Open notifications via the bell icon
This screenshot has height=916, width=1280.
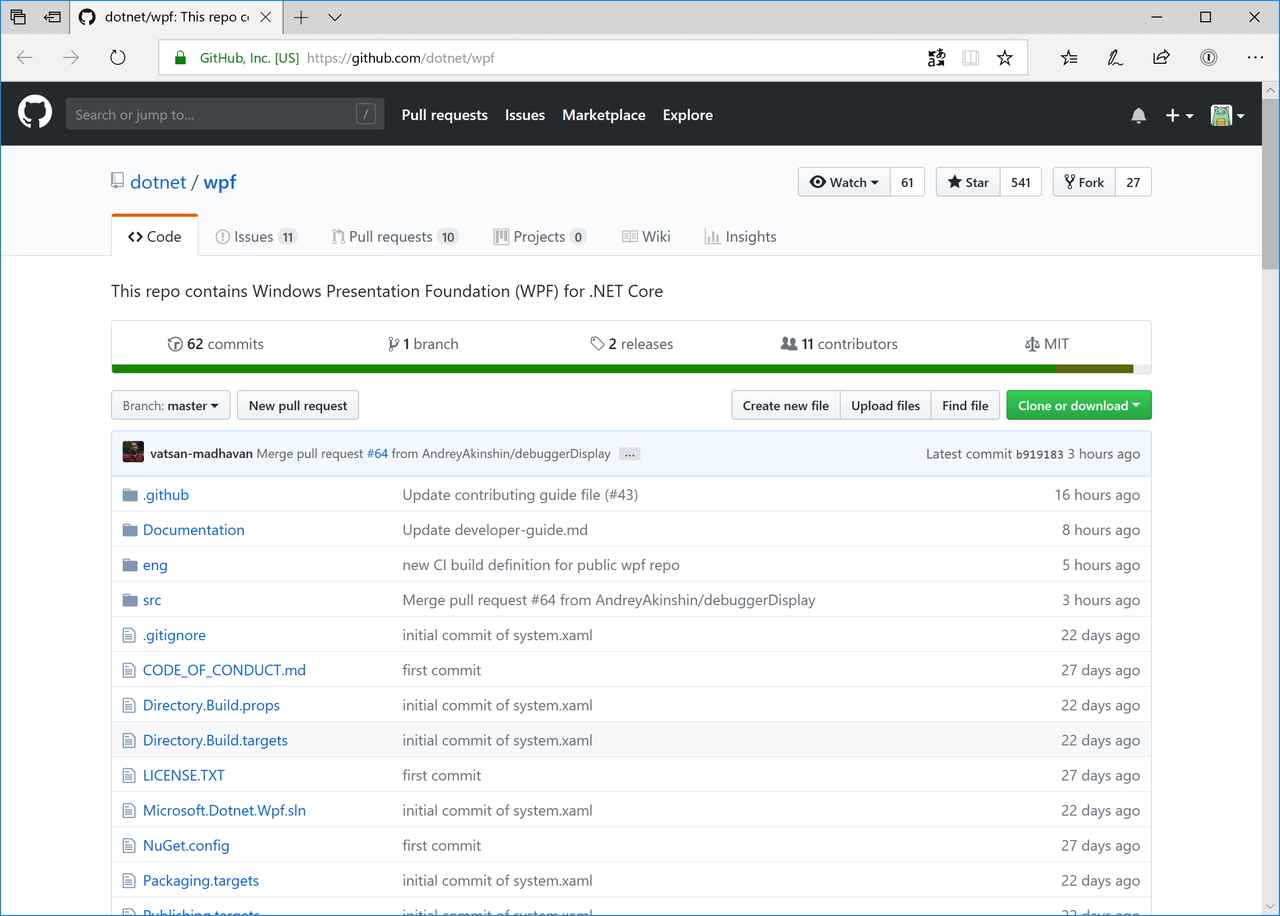click(1138, 115)
